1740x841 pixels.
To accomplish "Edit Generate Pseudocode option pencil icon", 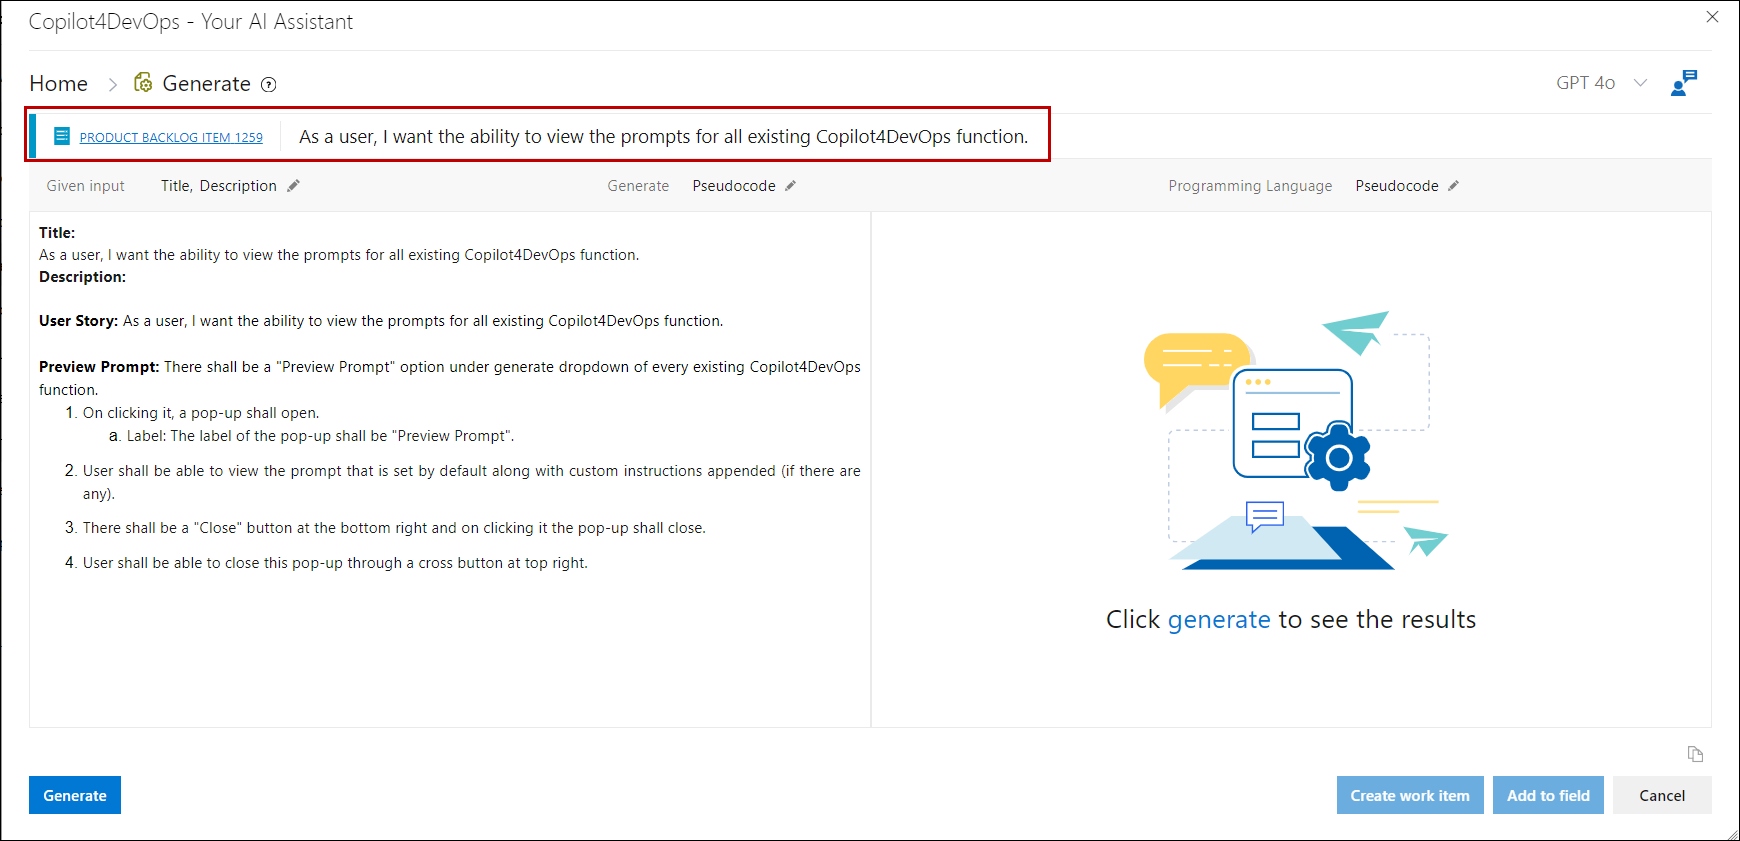I will pyautogui.click(x=790, y=186).
